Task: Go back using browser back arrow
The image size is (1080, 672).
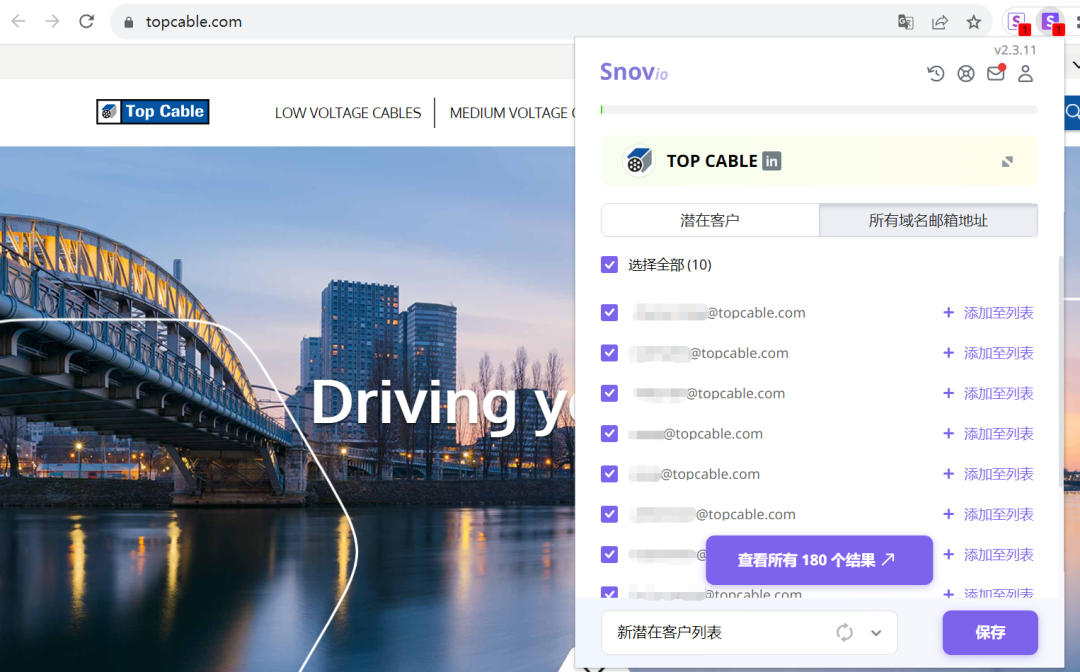Action: pos(19,21)
